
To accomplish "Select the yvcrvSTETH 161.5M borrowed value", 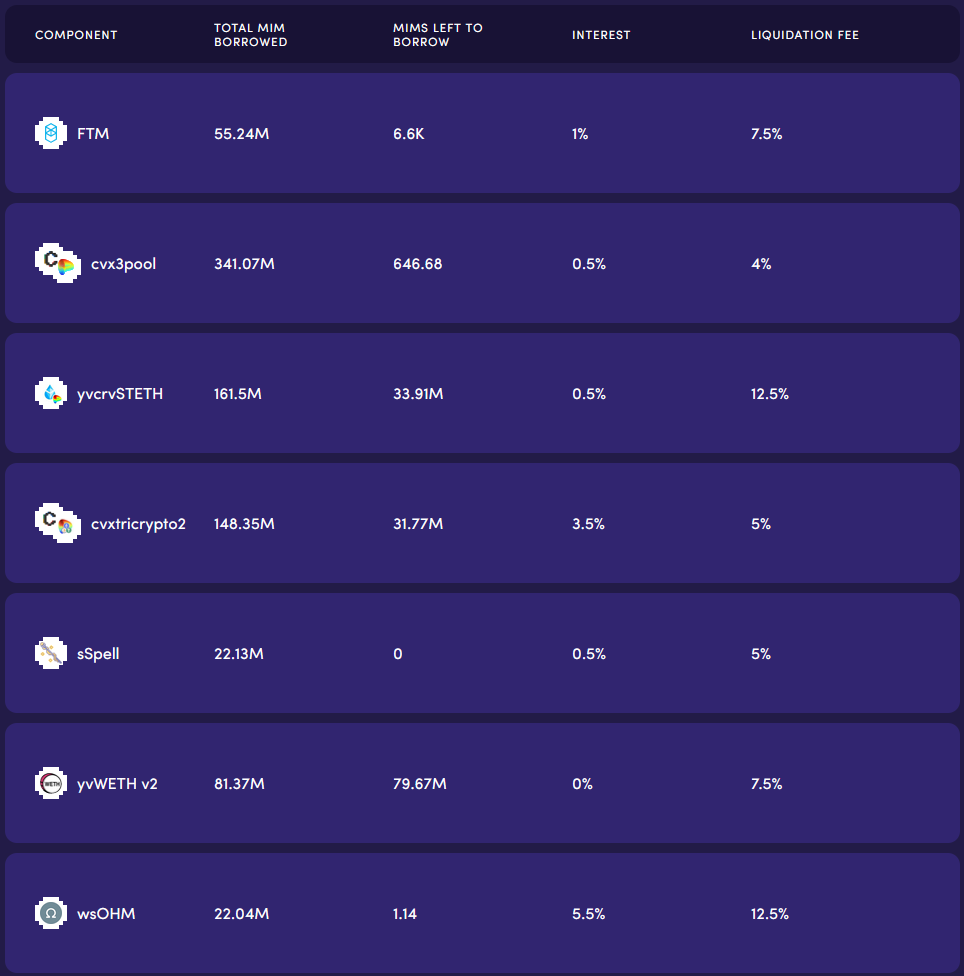I will tap(238, 394).
